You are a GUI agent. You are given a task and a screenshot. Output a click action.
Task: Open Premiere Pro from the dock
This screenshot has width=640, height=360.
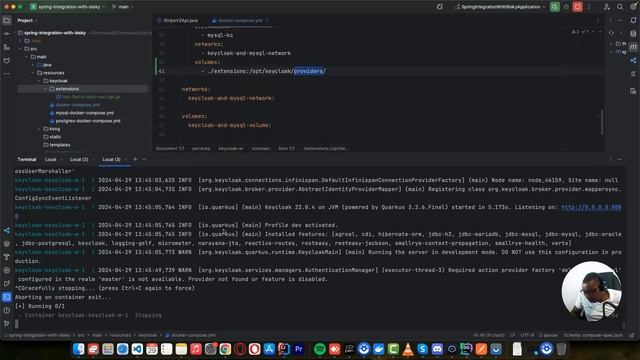point(298,349)
